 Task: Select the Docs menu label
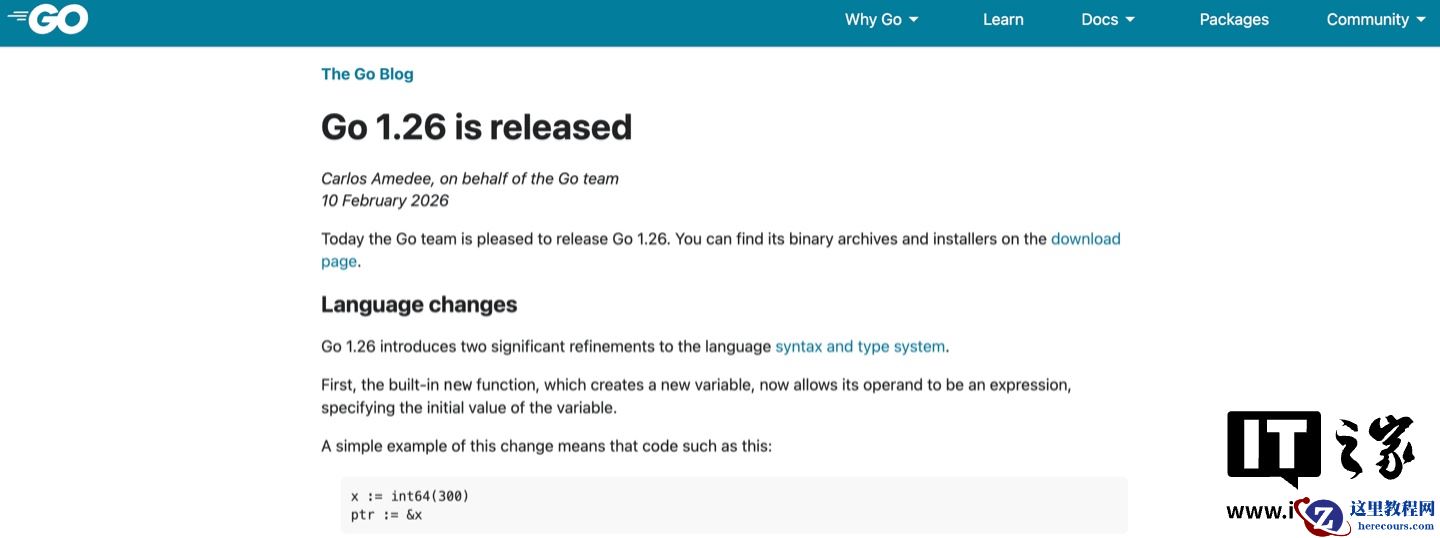[1099, 19]
